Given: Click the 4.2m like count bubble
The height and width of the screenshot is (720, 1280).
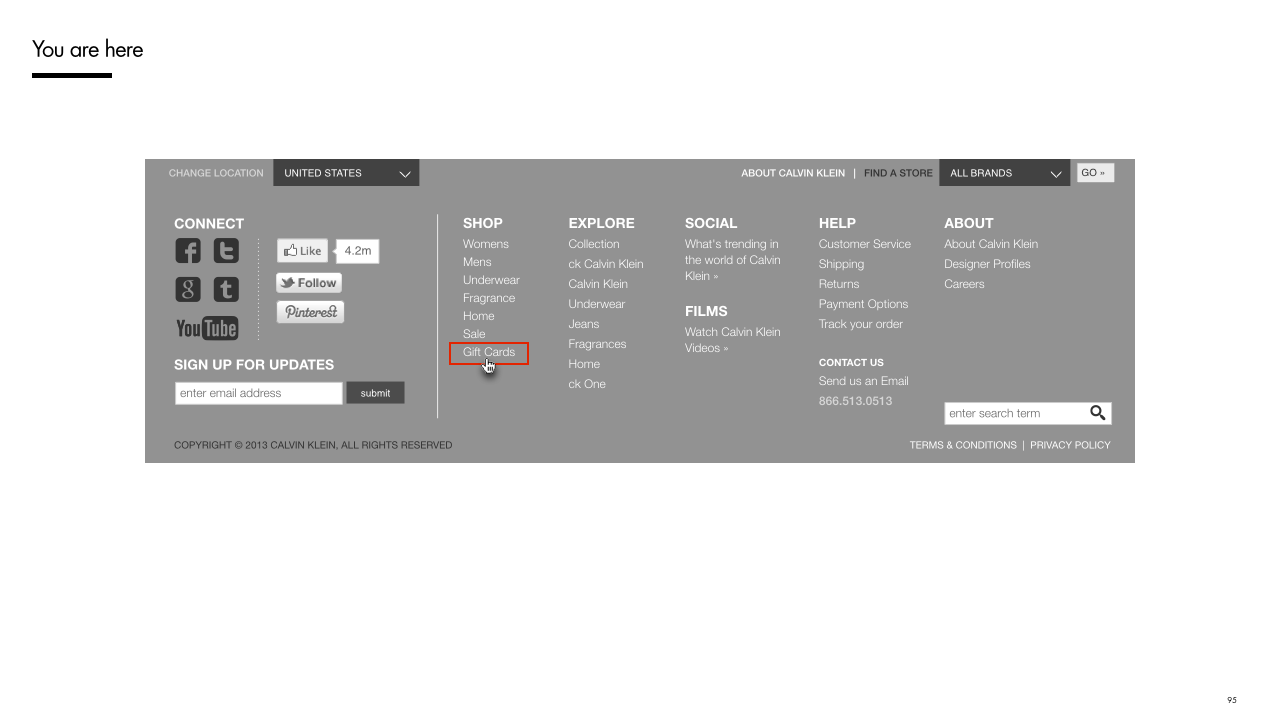Looking at the screenshot, I should 357,251.
